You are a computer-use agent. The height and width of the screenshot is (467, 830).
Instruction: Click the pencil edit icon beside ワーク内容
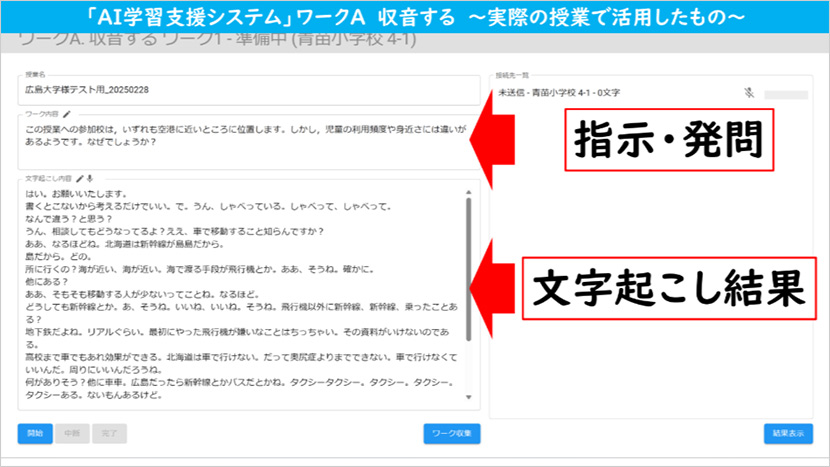(x=67, y=114)
